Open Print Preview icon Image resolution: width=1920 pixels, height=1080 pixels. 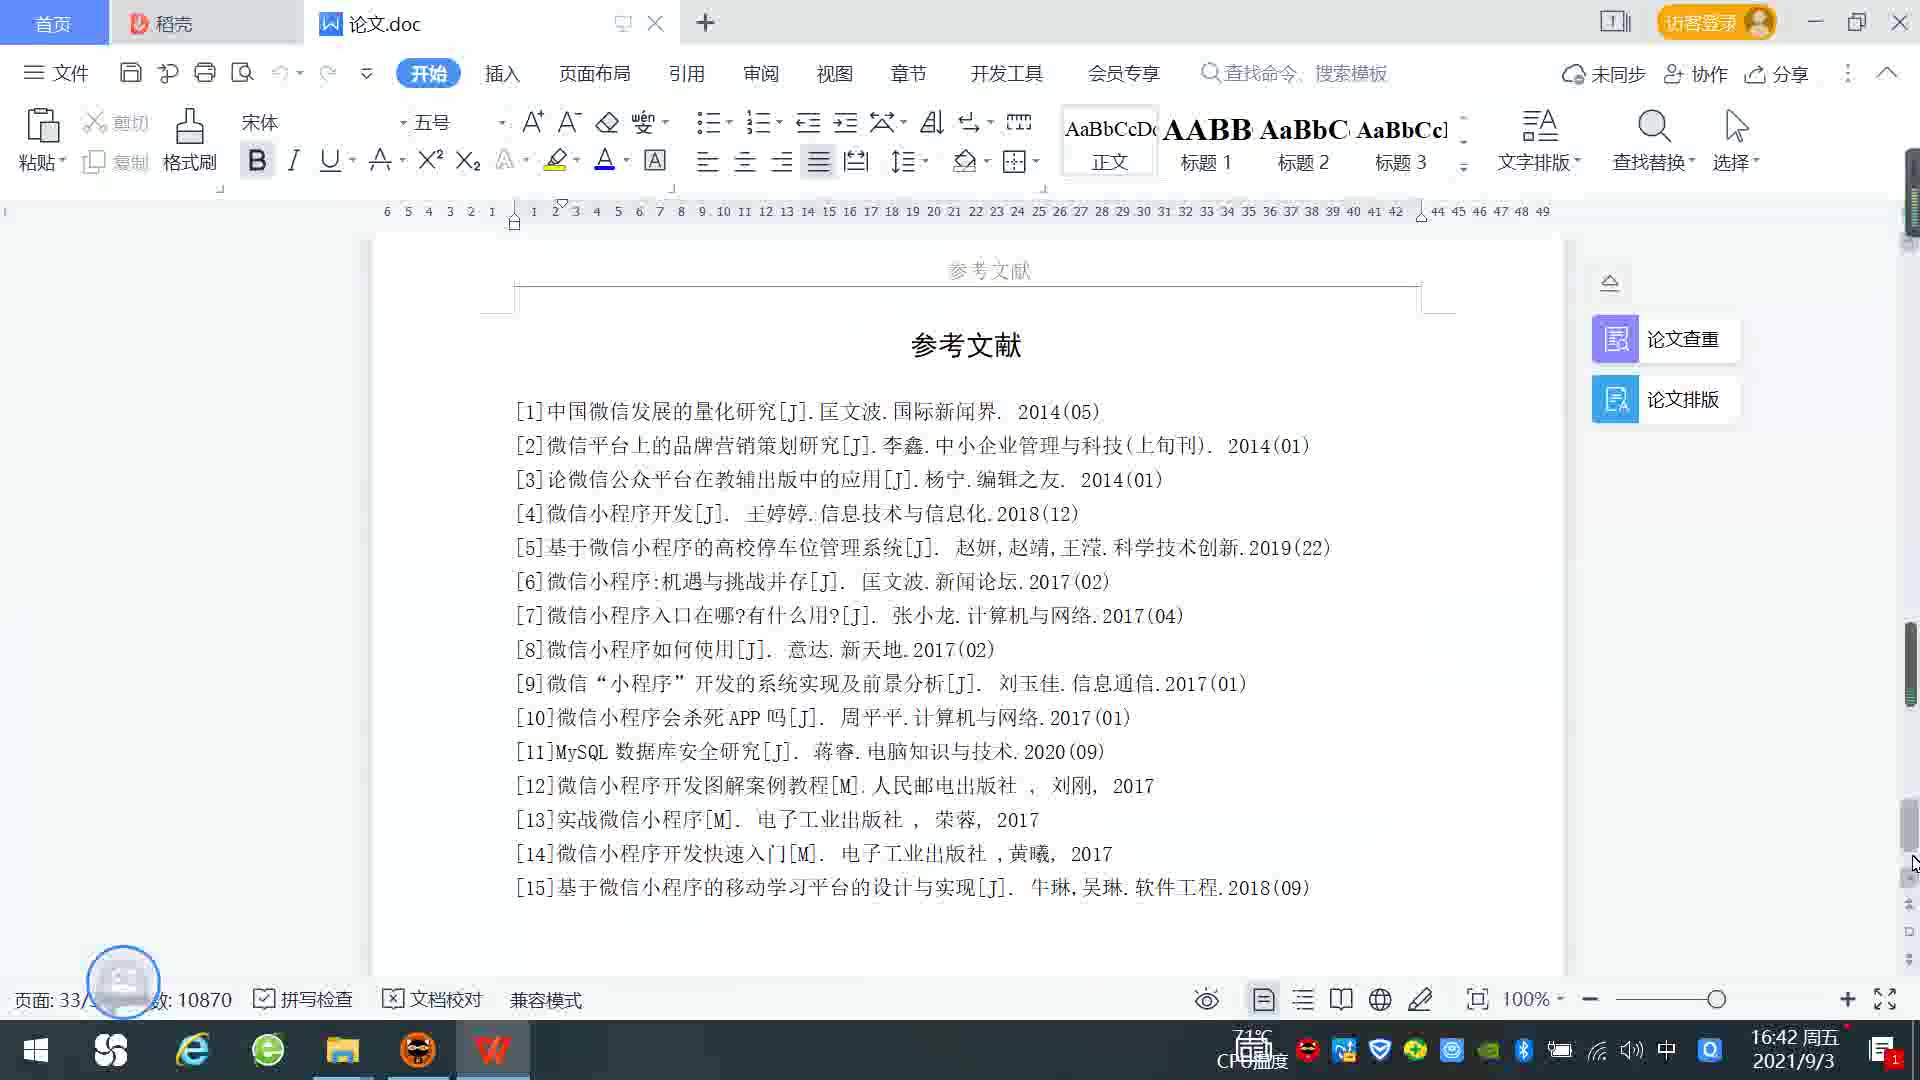(x=242, y=73)
